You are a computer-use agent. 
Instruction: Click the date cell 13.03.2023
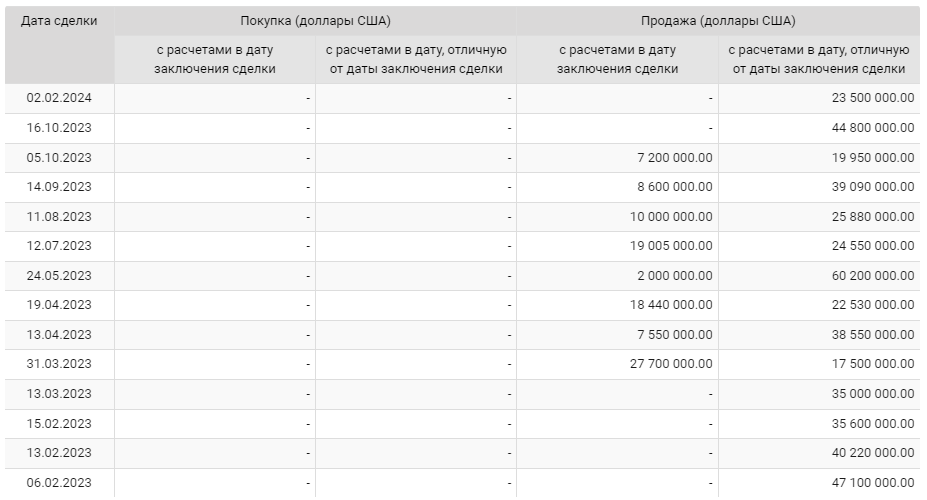pyautogui.click(x=59, y=394)
